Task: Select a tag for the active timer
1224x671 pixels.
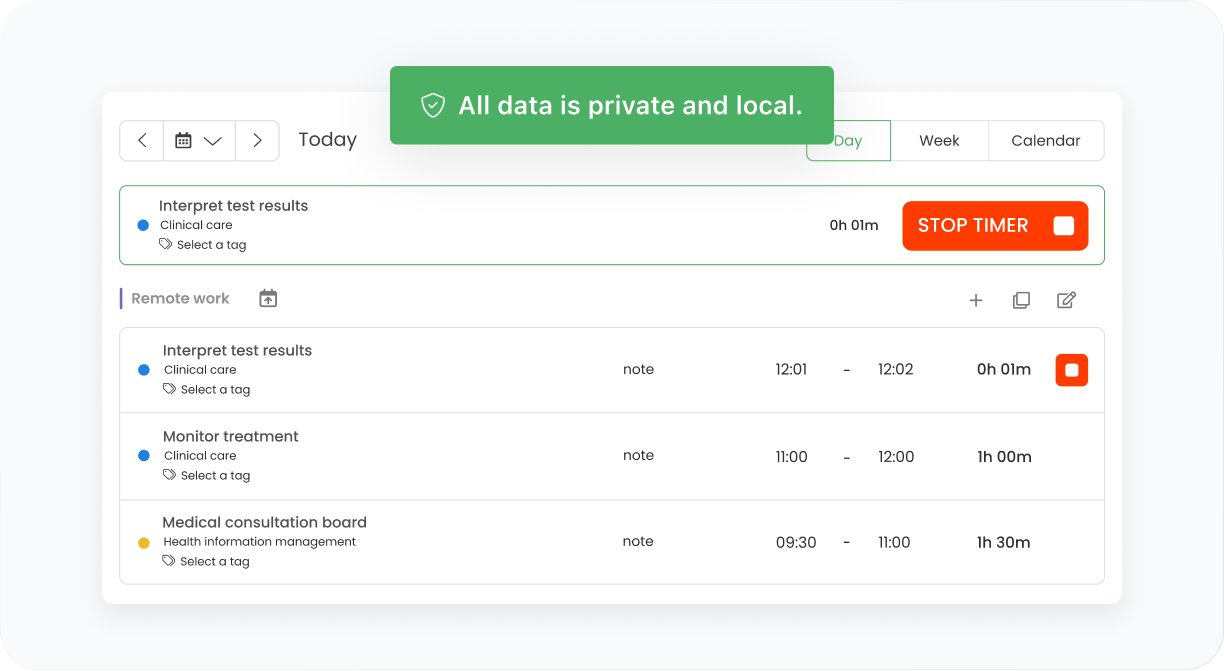Action: [203, 245]
